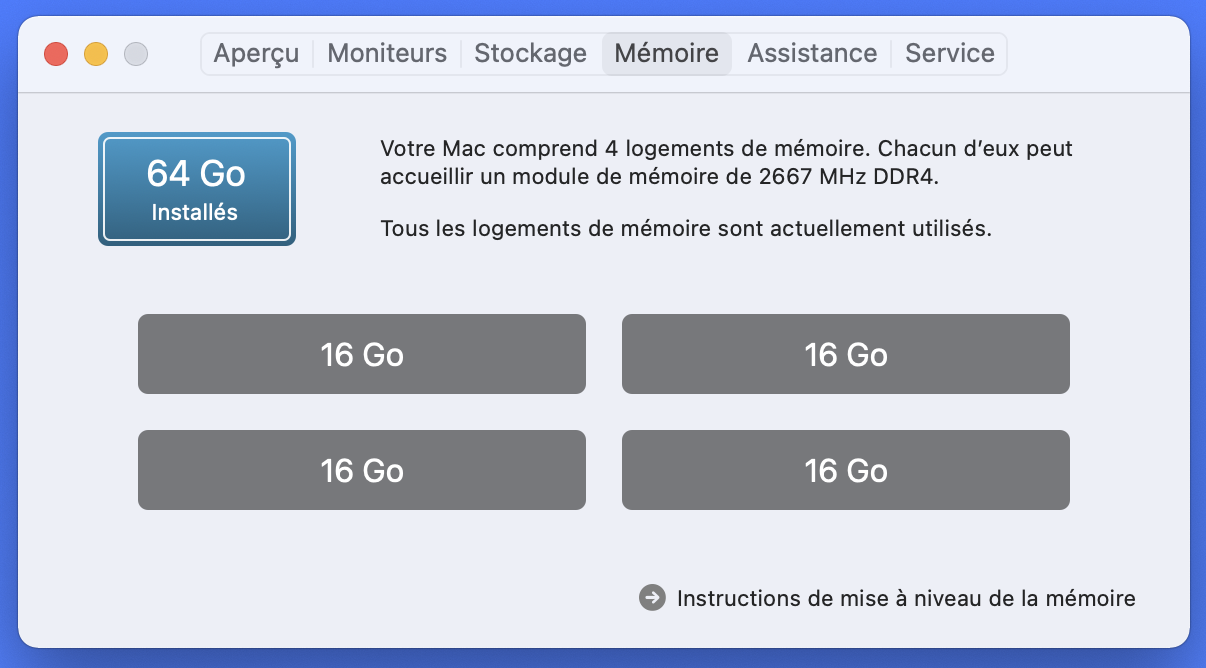
Task: Go to the Stockage tab
Action: point(530,53)
